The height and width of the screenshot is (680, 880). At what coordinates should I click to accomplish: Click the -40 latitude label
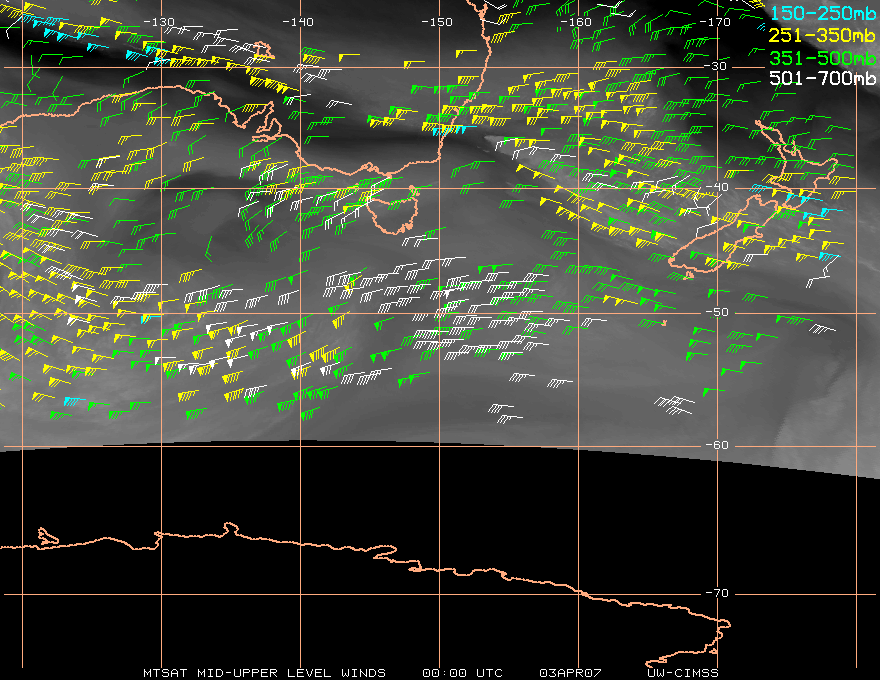[x=717, y=188]
